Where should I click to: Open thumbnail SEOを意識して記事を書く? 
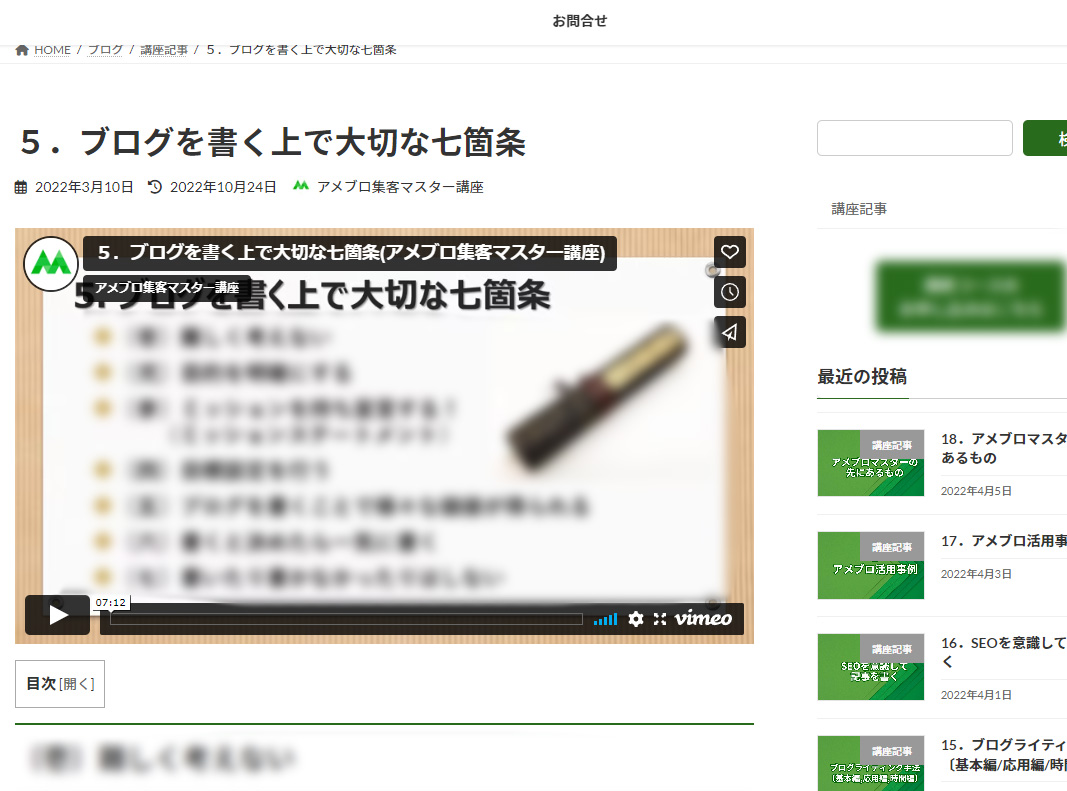[x=871, y=667]
